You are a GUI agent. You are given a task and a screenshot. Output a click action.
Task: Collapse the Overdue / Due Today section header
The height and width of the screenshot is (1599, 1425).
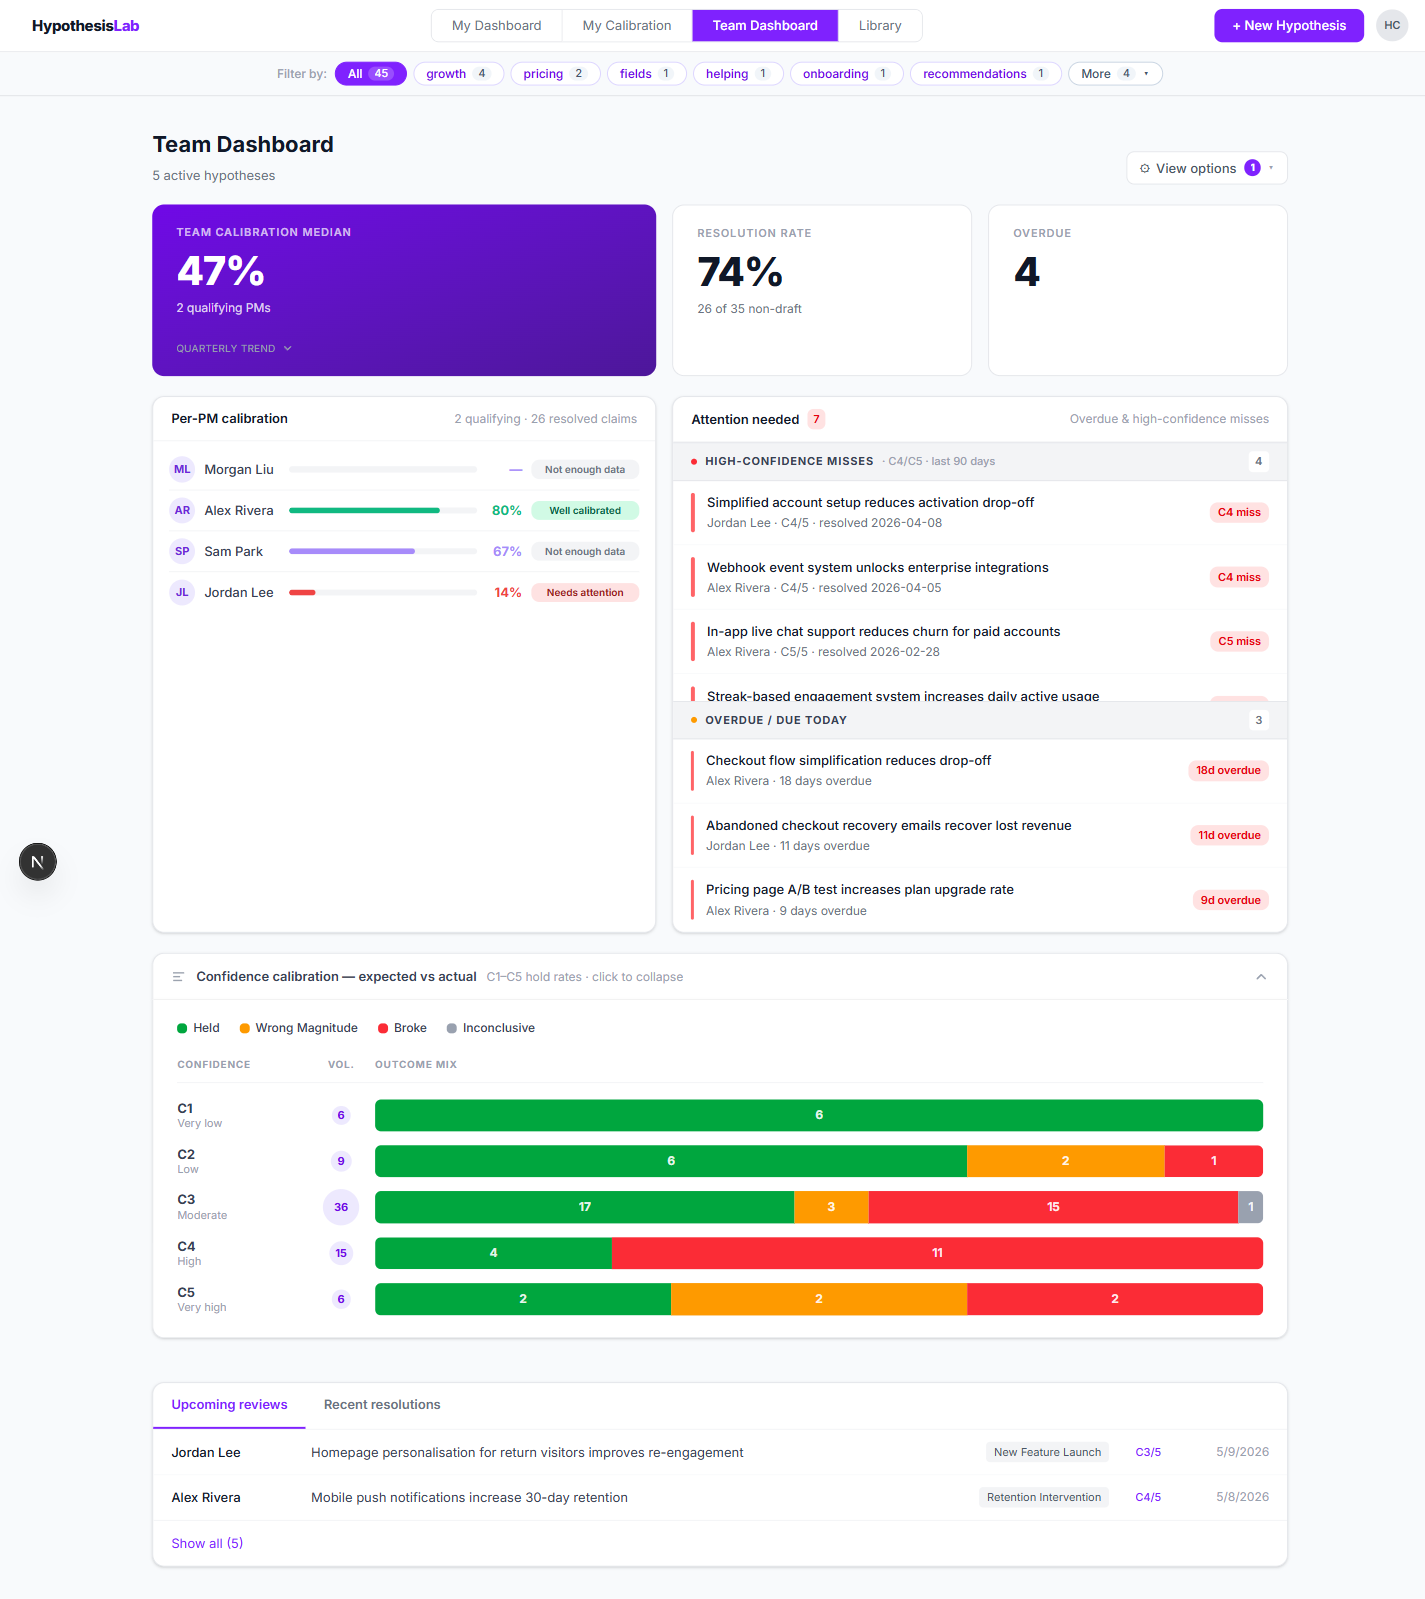pyautogui.click(x=980, y=720)
